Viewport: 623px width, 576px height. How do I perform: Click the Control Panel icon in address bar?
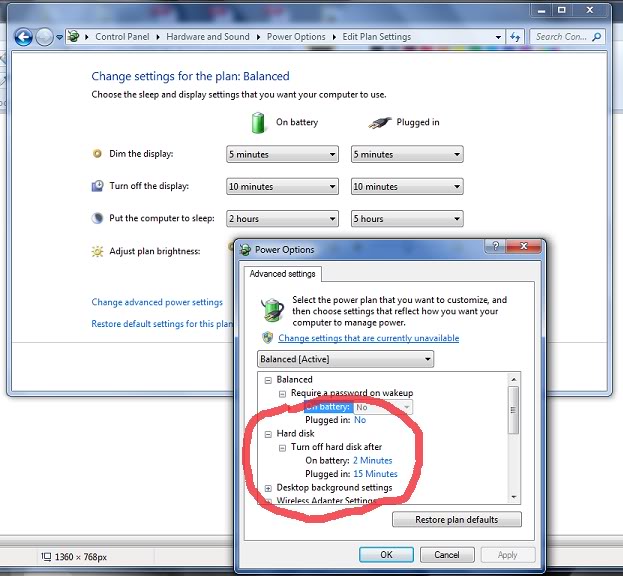coord(73,37)
